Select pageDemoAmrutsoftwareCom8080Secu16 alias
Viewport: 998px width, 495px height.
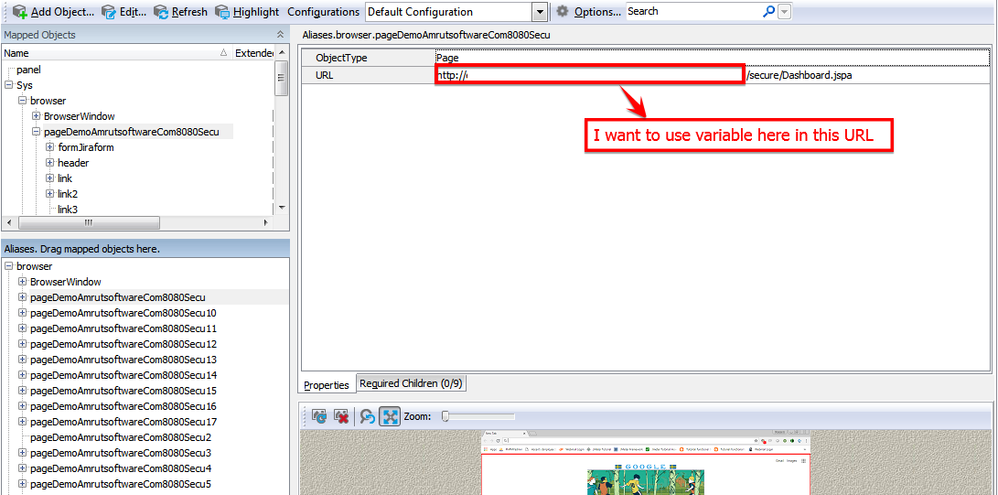pyautogui.click(x=123, y=406)
